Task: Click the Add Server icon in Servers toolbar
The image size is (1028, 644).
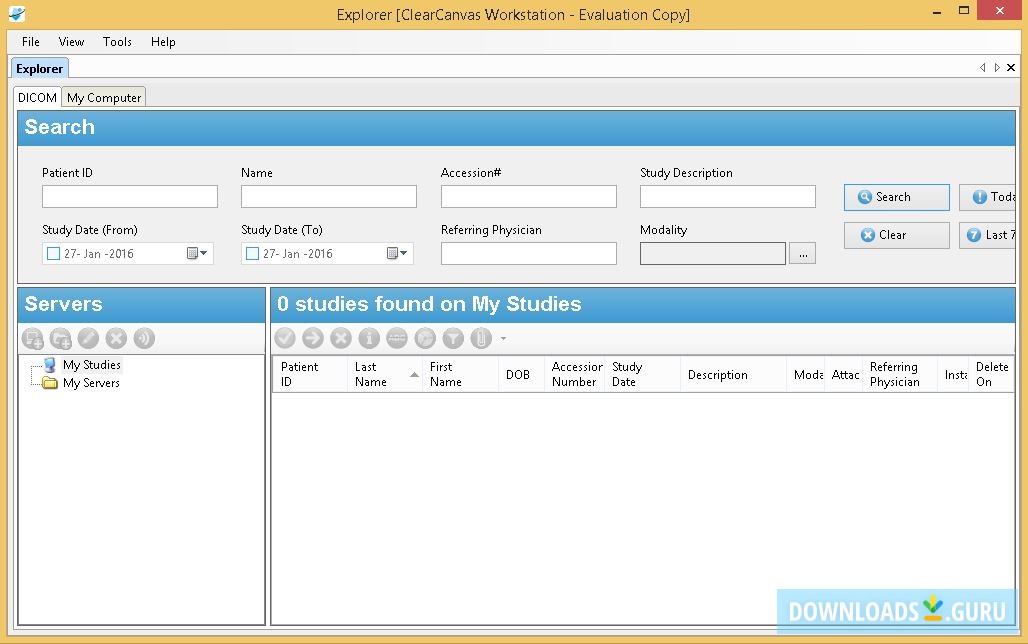Action: [x=33, y=338]
